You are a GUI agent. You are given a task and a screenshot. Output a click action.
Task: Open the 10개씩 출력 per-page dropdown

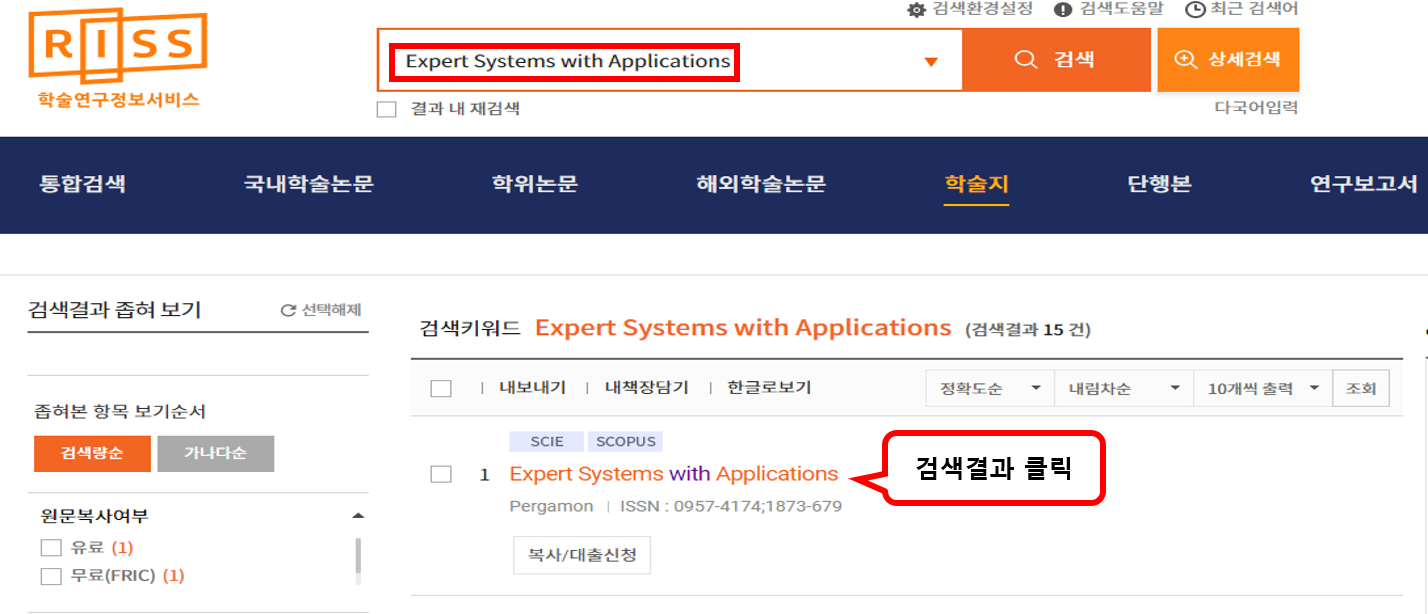point(1262,389)
